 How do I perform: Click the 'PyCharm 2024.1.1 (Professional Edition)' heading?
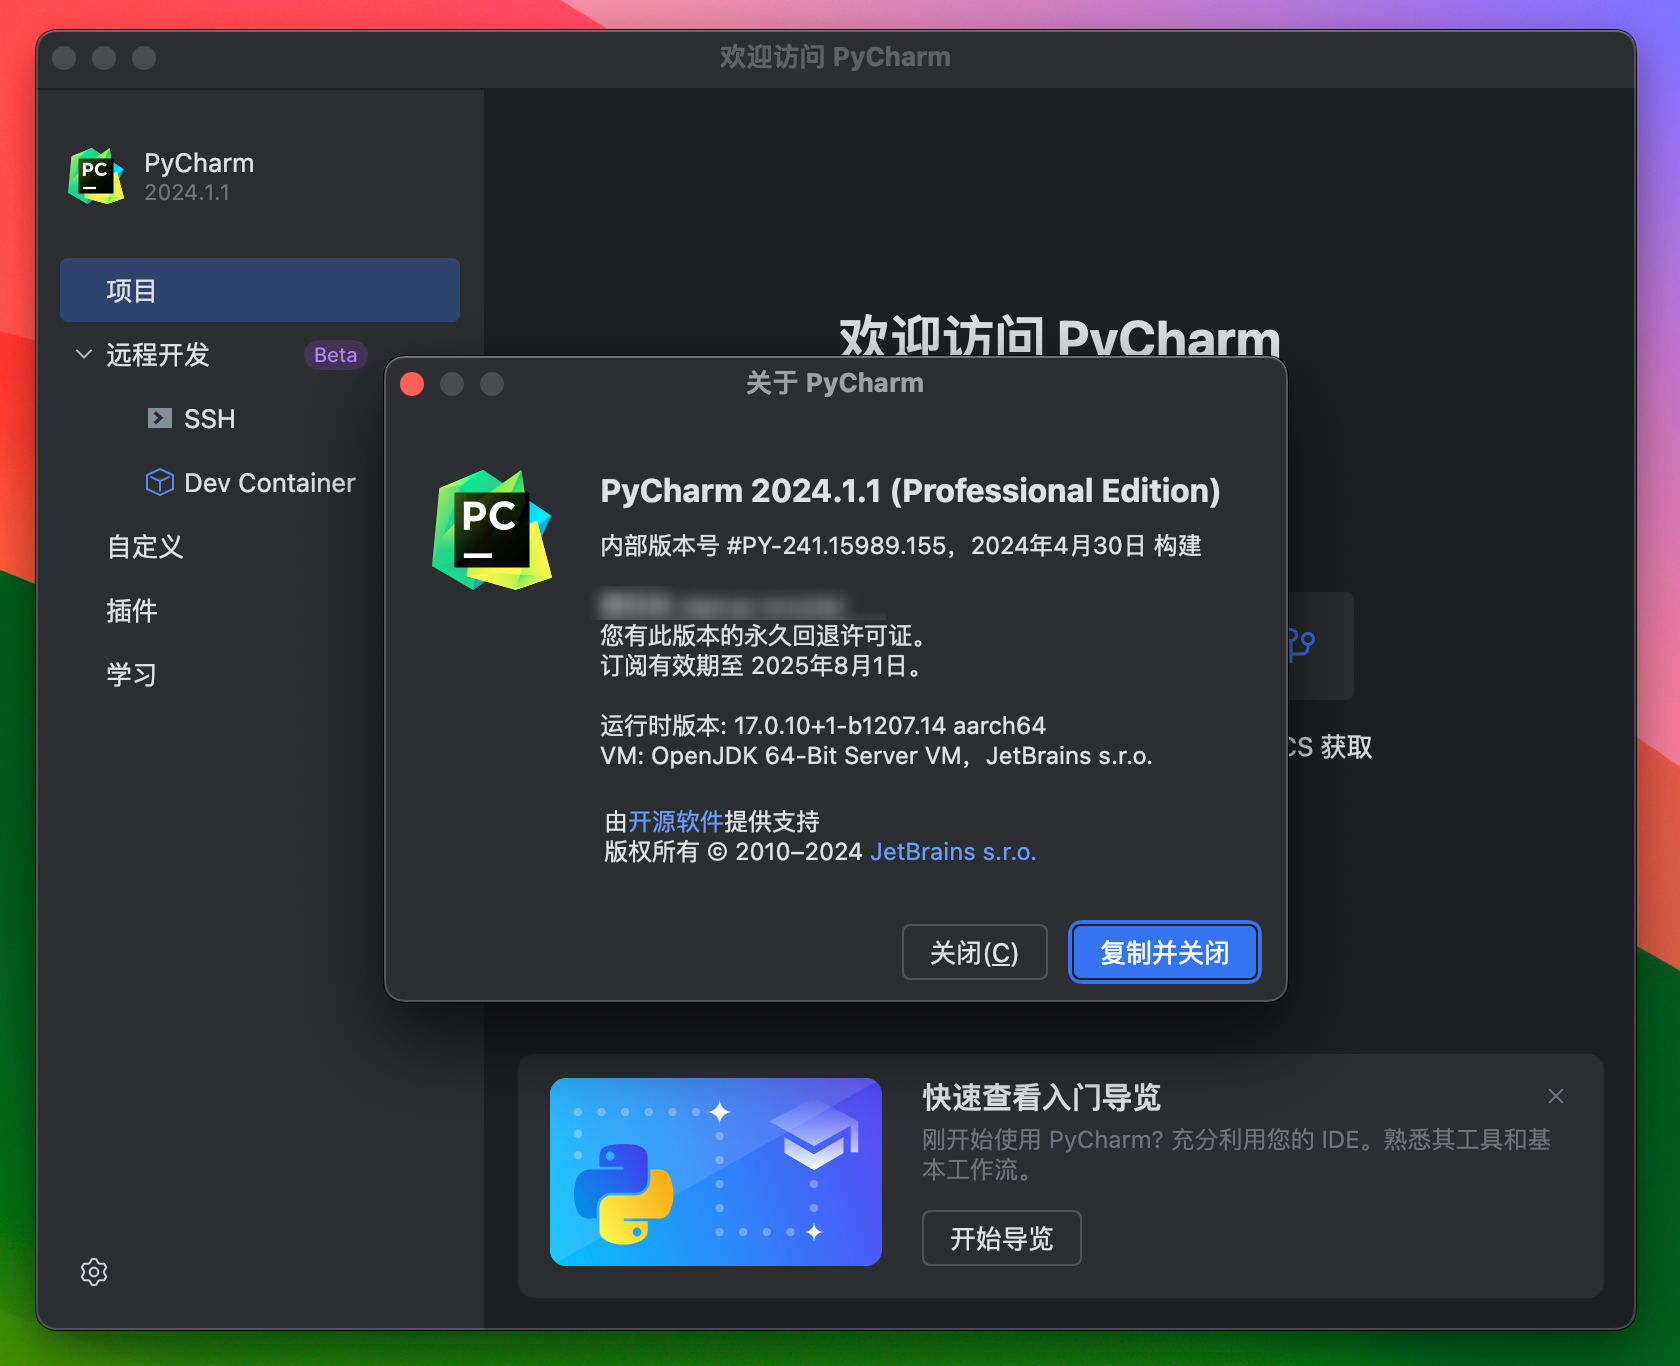(910, 490)
